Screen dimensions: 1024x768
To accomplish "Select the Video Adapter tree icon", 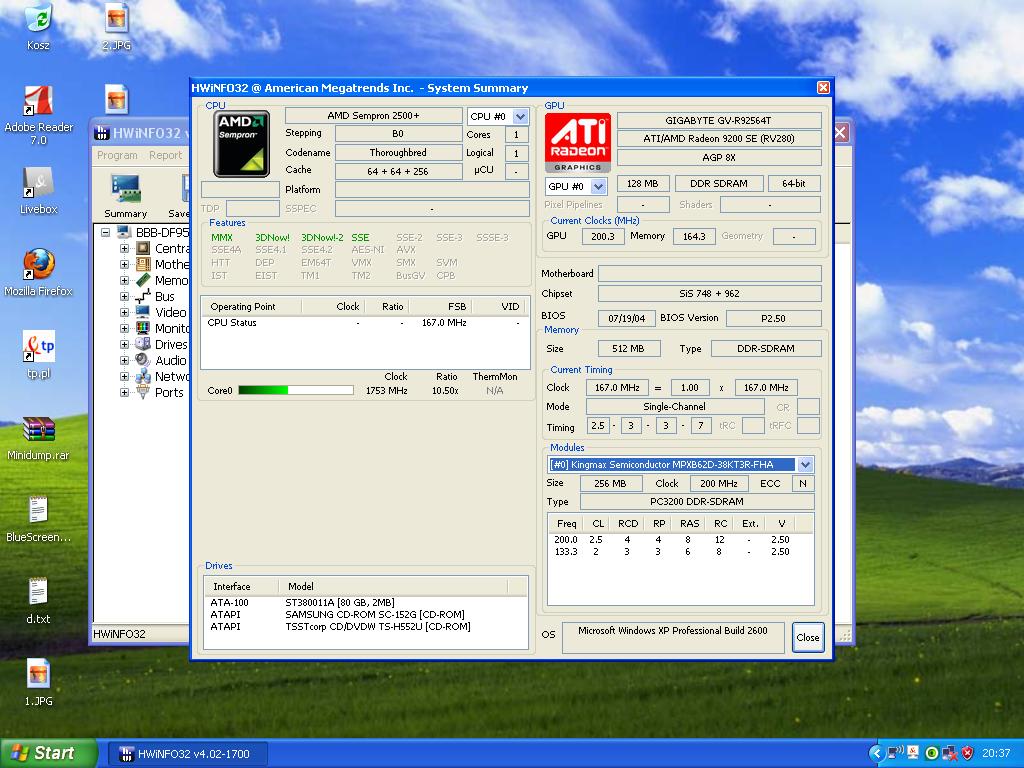I will click(143, 312).
